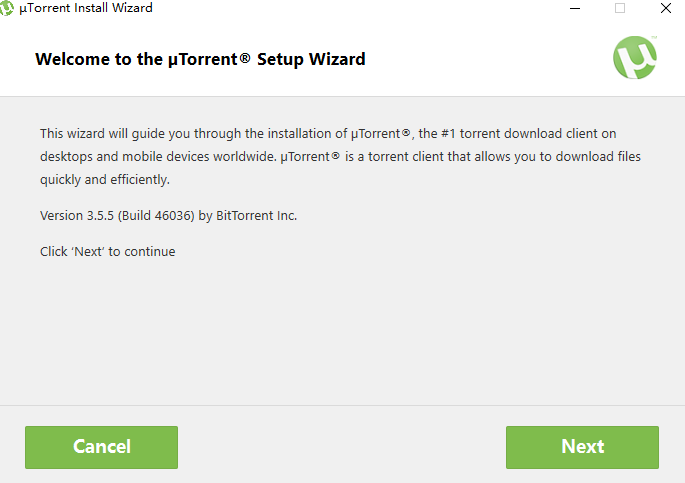Click the blank footer space between Cancel and Next
This screenshot has height=483, width=685.
(x=340, y=447)
